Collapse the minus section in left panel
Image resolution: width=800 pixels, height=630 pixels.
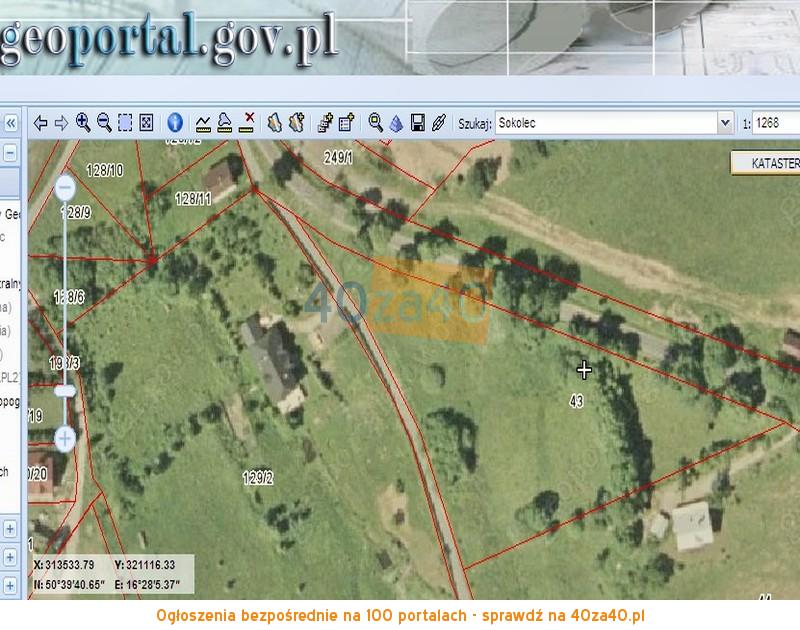[10, 154]
